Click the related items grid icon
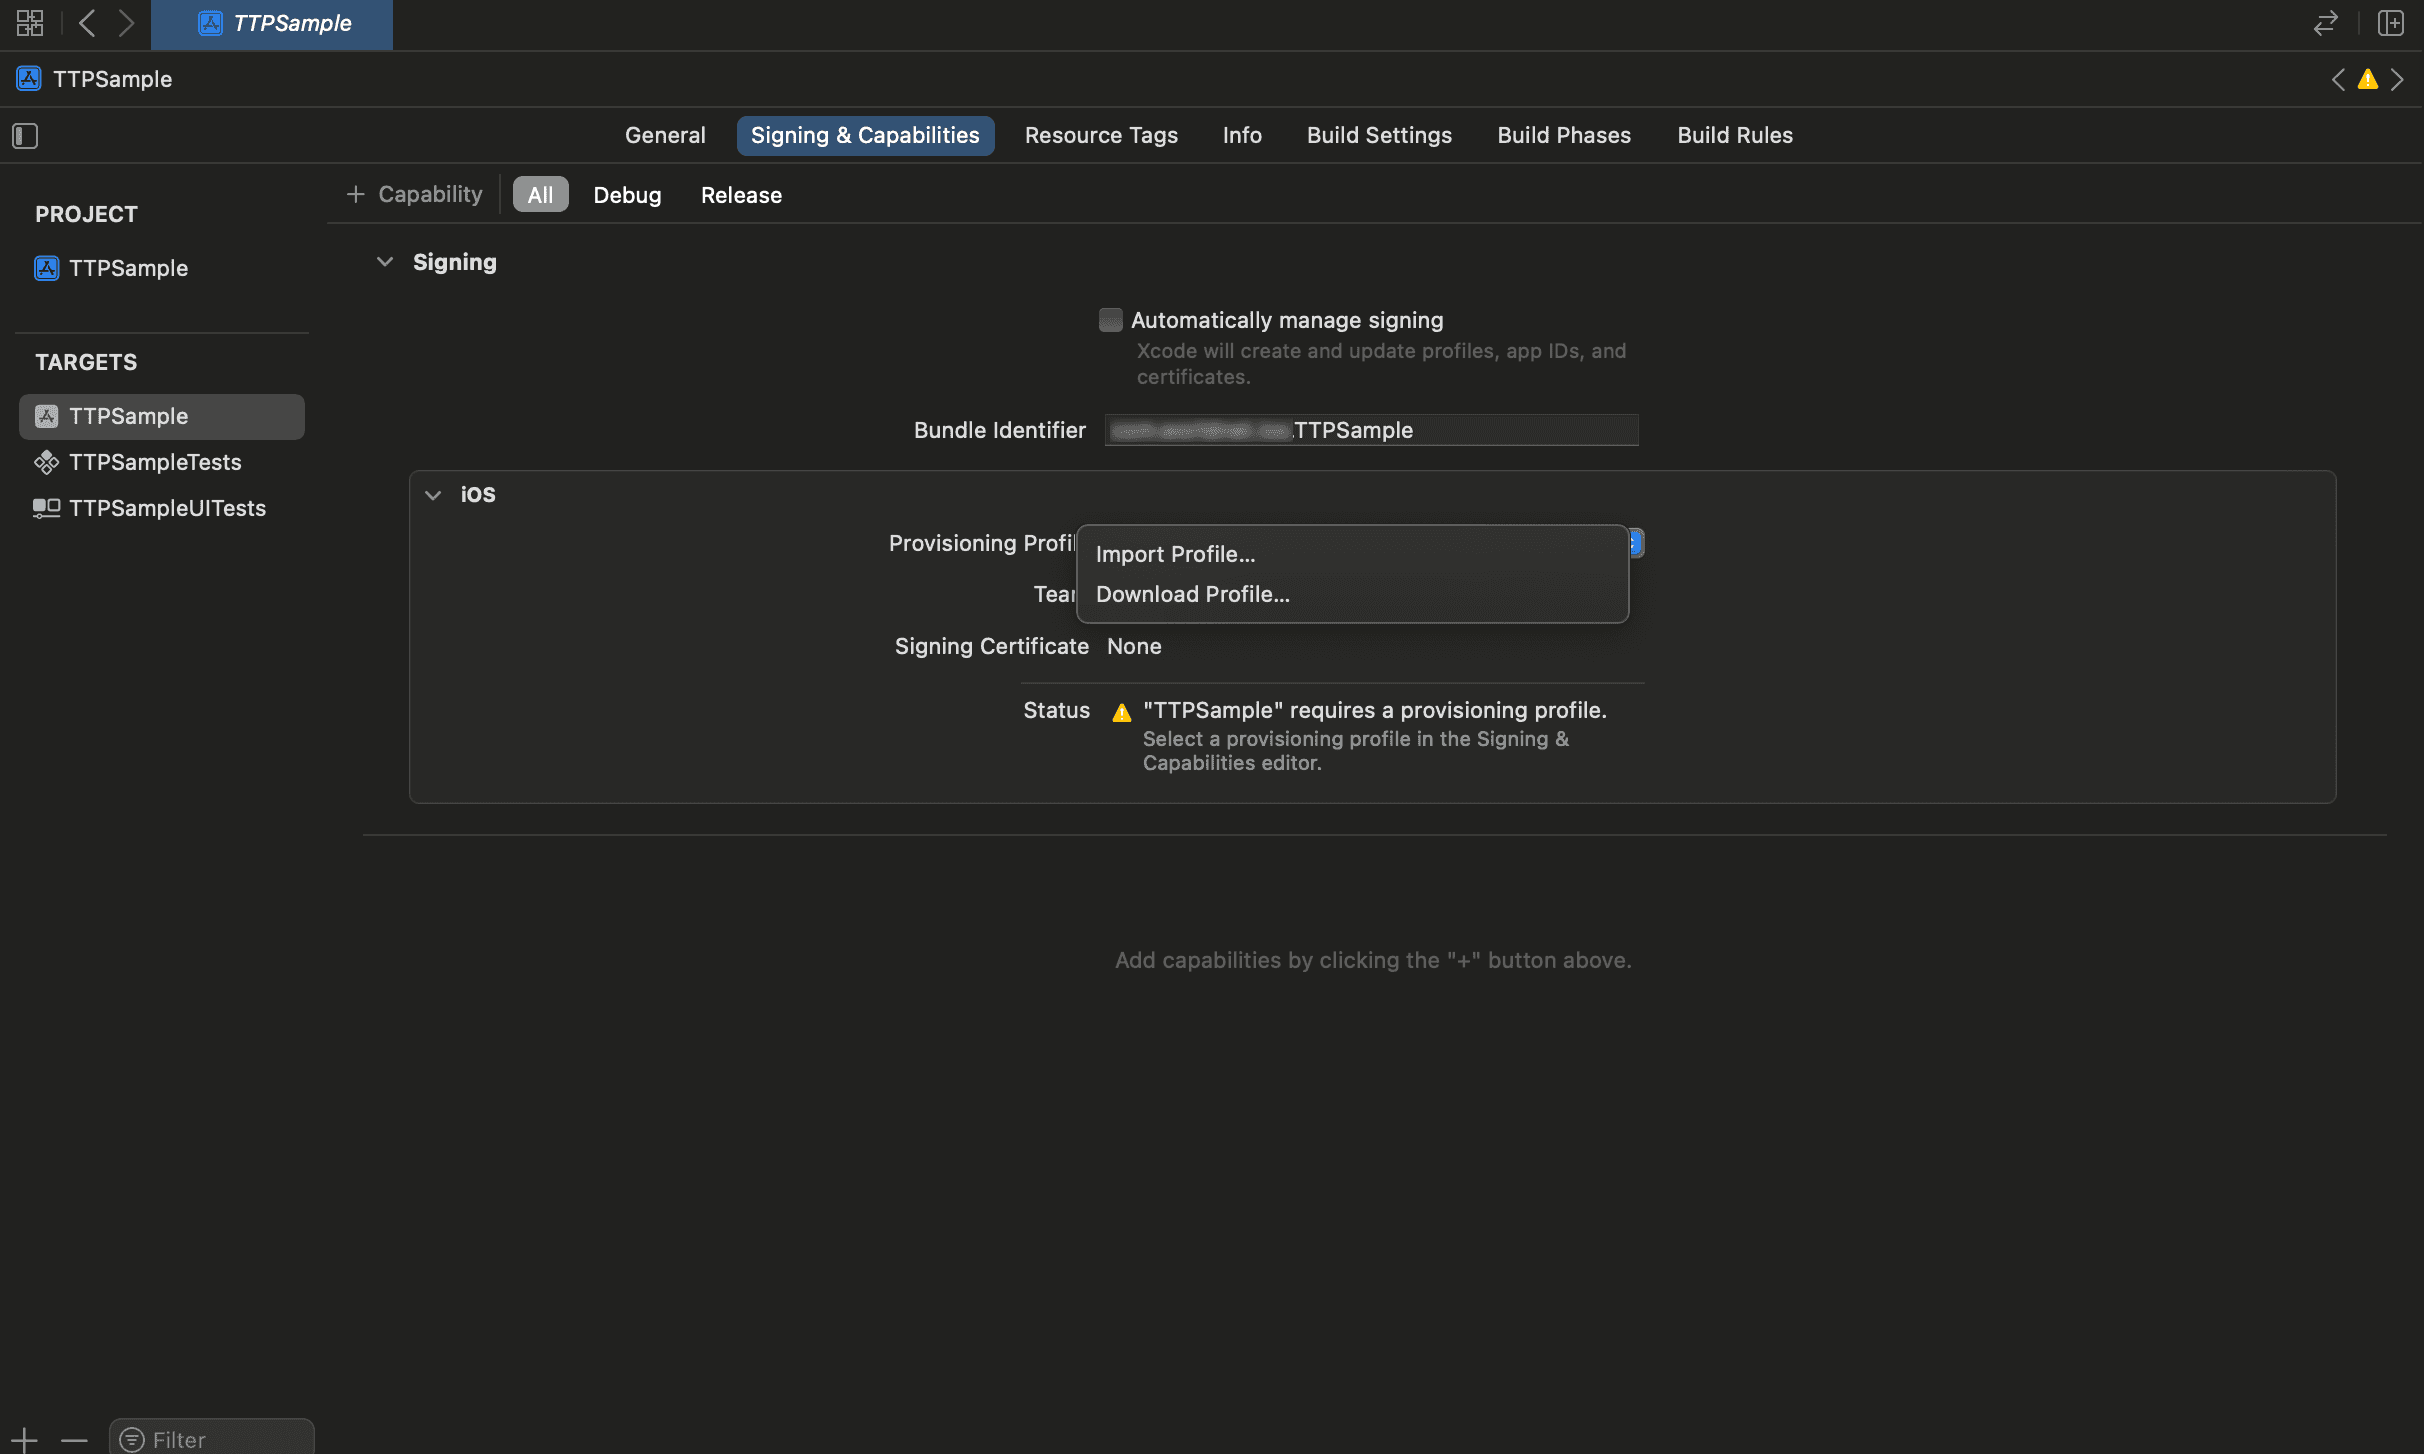The height and width of the screenshot is (1454, 2424). tap(30, 23)
